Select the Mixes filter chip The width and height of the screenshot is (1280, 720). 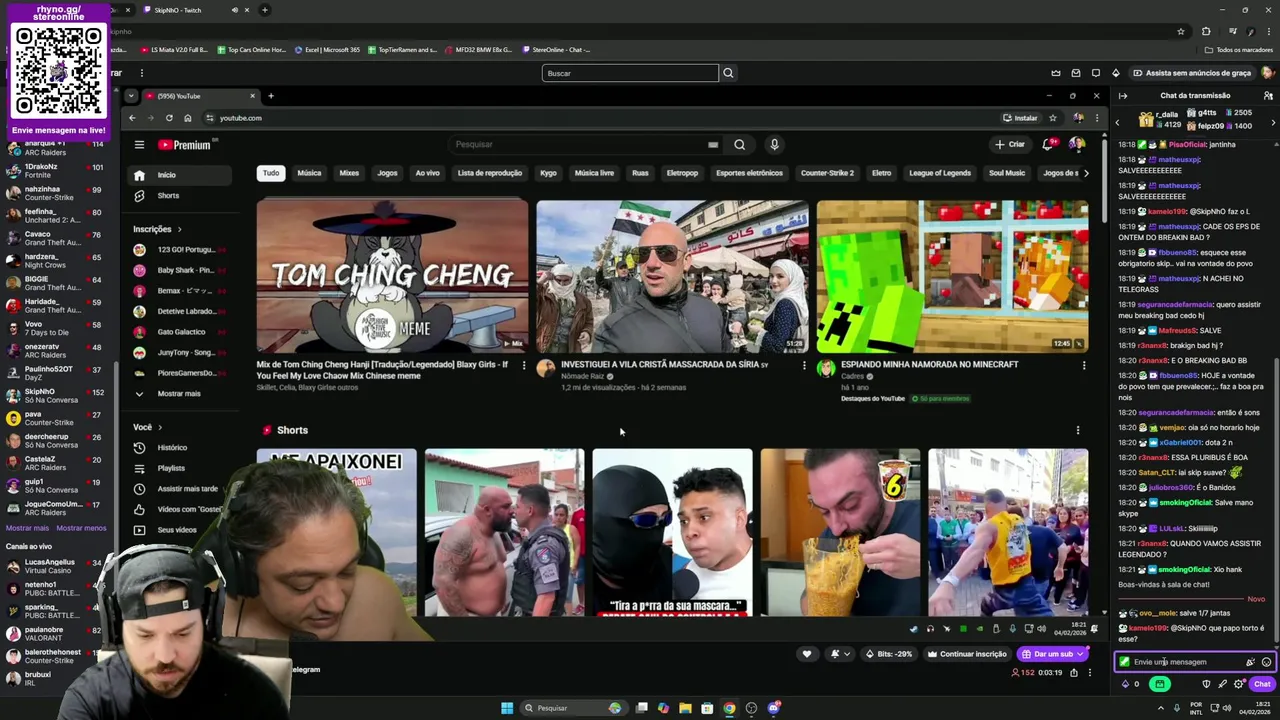tap(349, 173)
